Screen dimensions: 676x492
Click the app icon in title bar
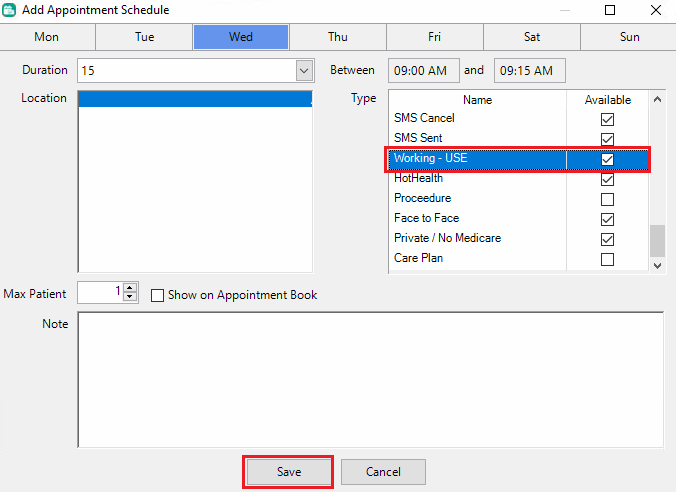(x=10, y=10)
